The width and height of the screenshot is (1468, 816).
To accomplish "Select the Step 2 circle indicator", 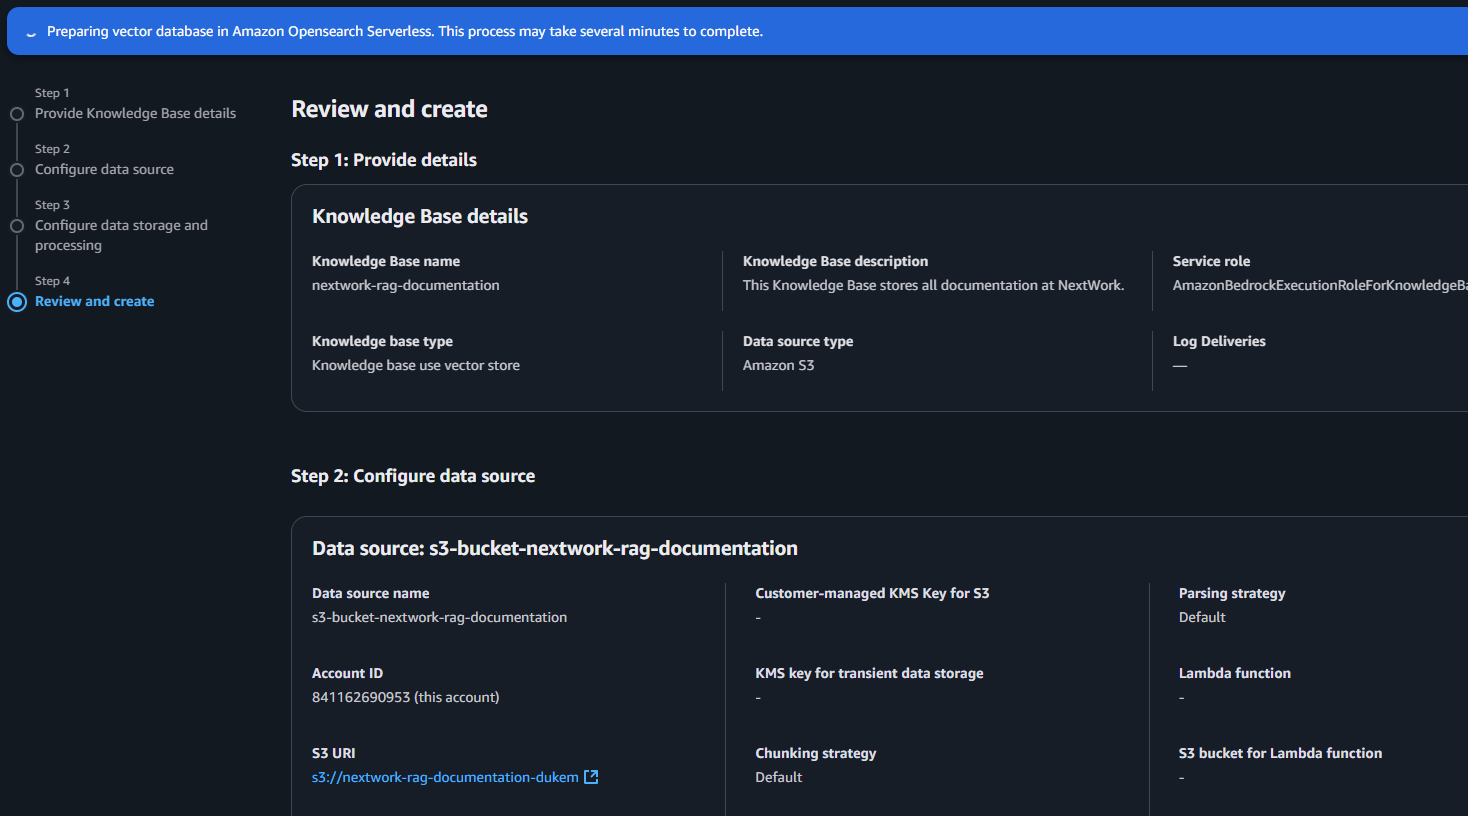I will tap(17, 170).
